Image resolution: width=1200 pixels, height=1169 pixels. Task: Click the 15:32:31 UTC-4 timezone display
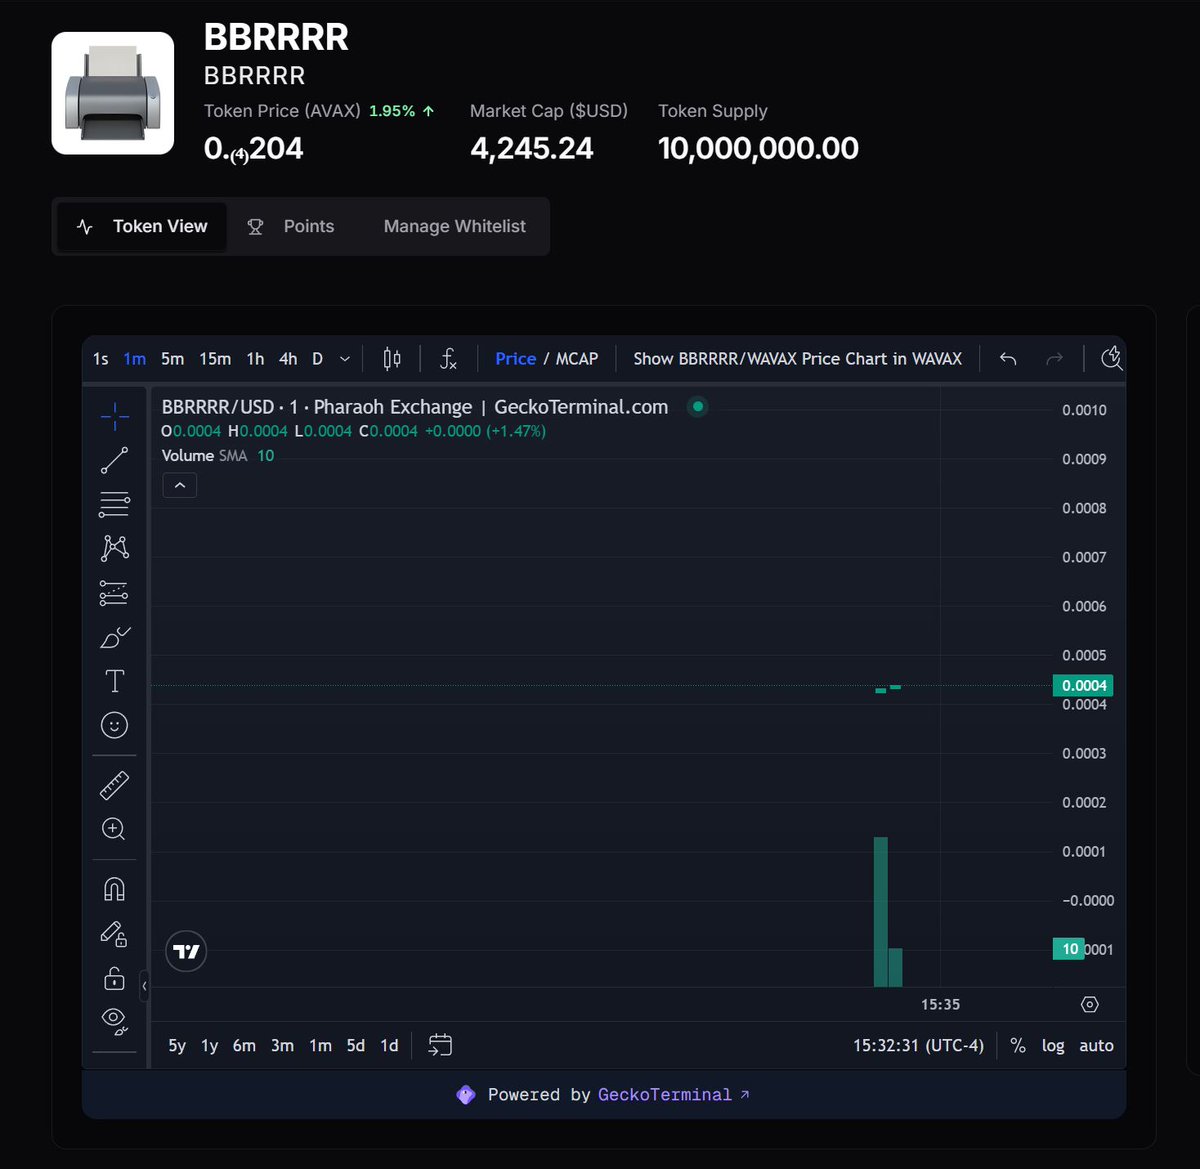tap(917, 1045)
